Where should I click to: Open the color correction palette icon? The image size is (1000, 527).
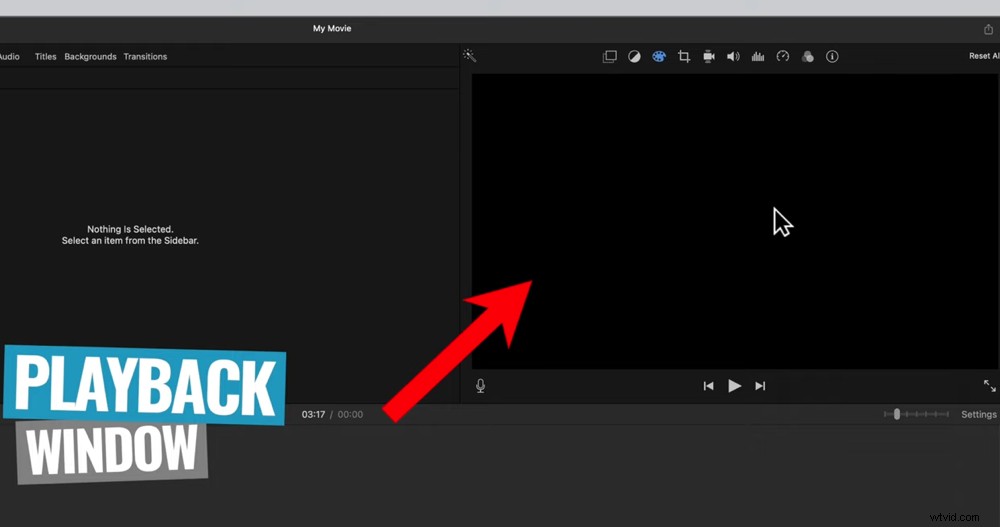click(659, 56)
